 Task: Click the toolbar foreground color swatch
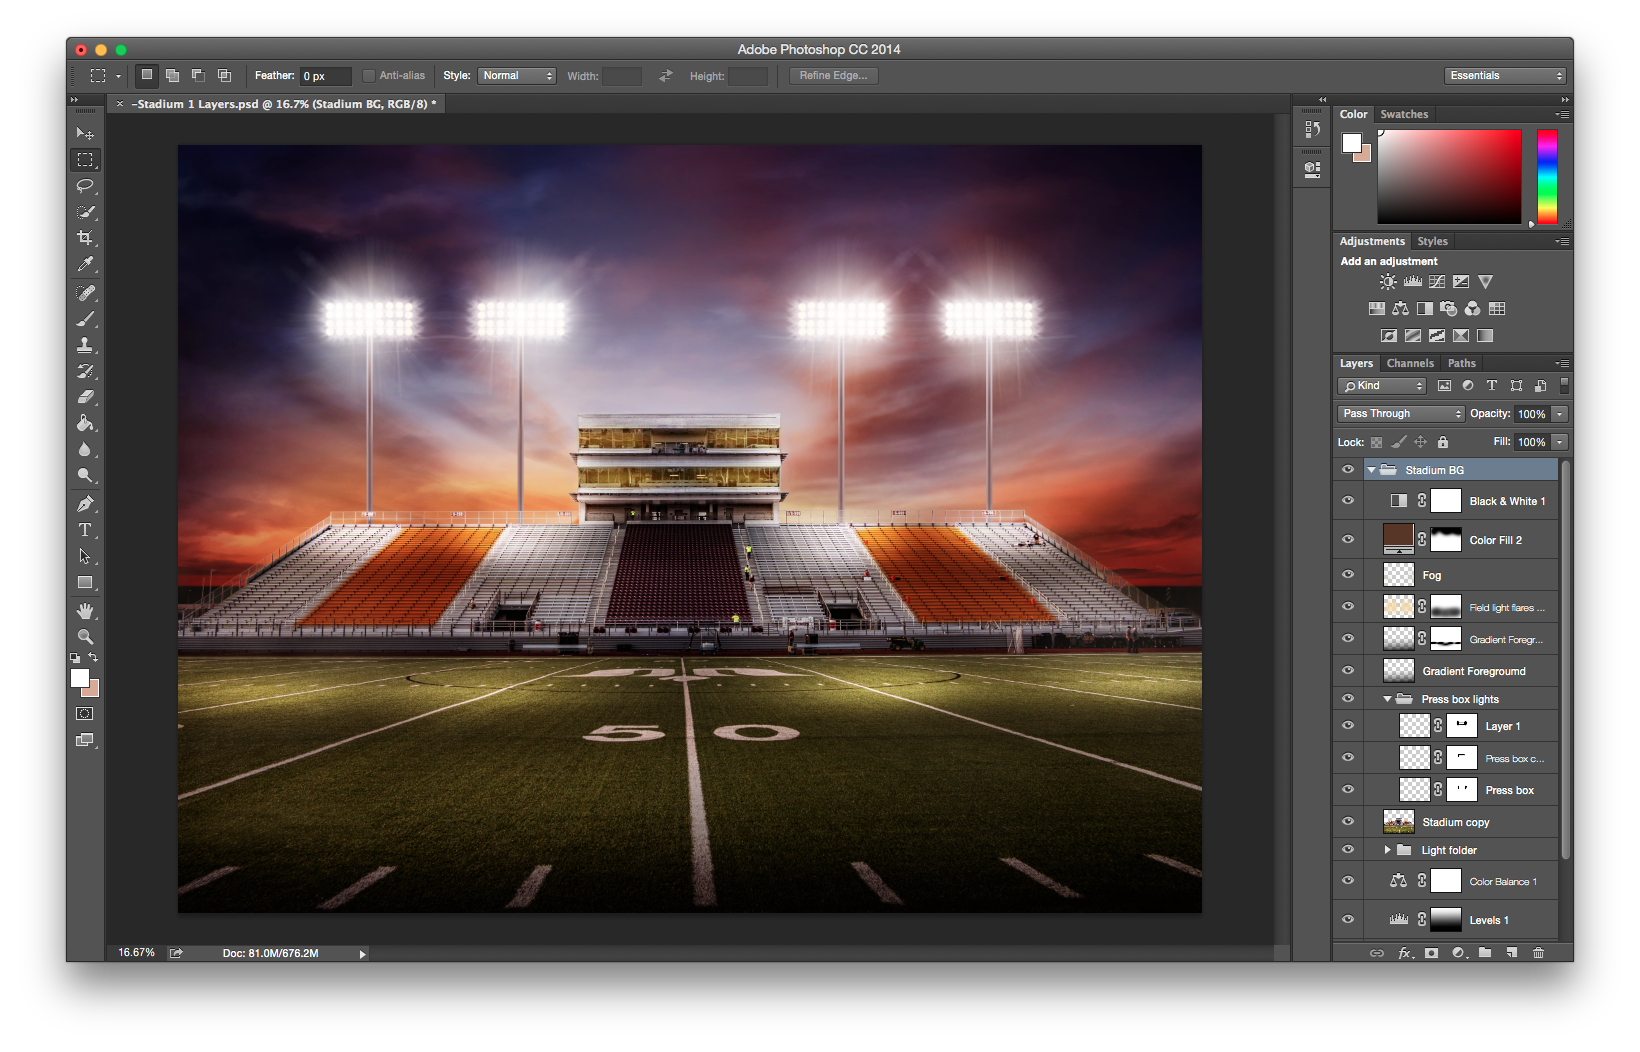(x=80, y=678)
